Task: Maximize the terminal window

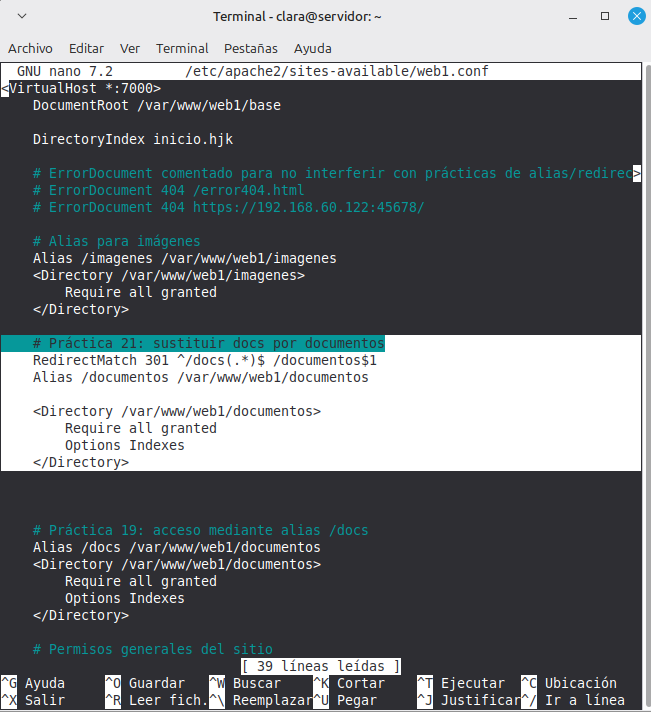Action: tap(605, 17)
